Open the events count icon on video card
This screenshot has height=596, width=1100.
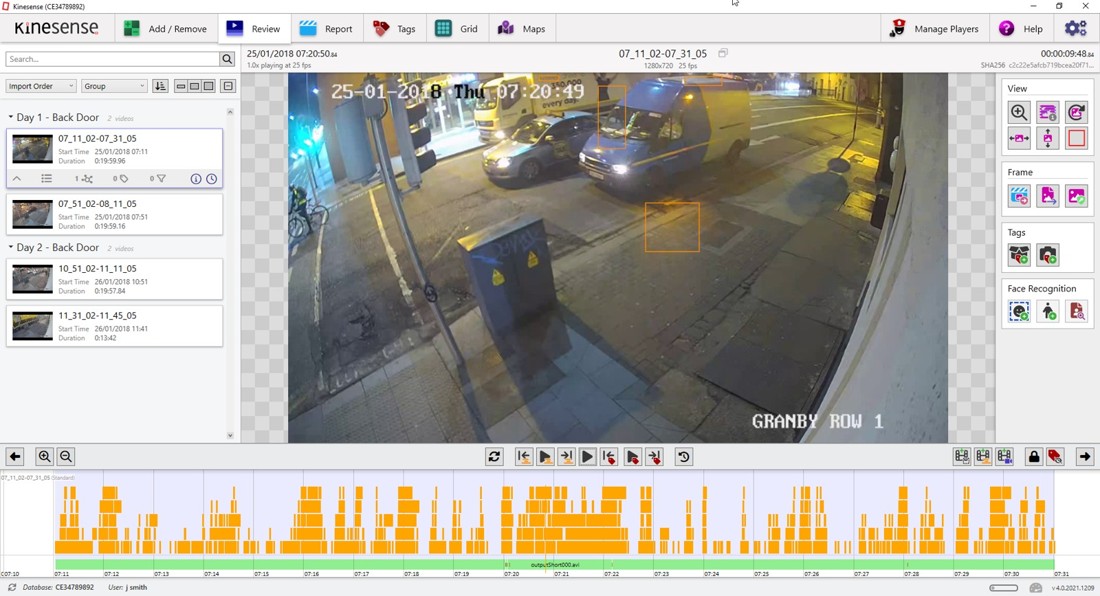click(83, 179)
